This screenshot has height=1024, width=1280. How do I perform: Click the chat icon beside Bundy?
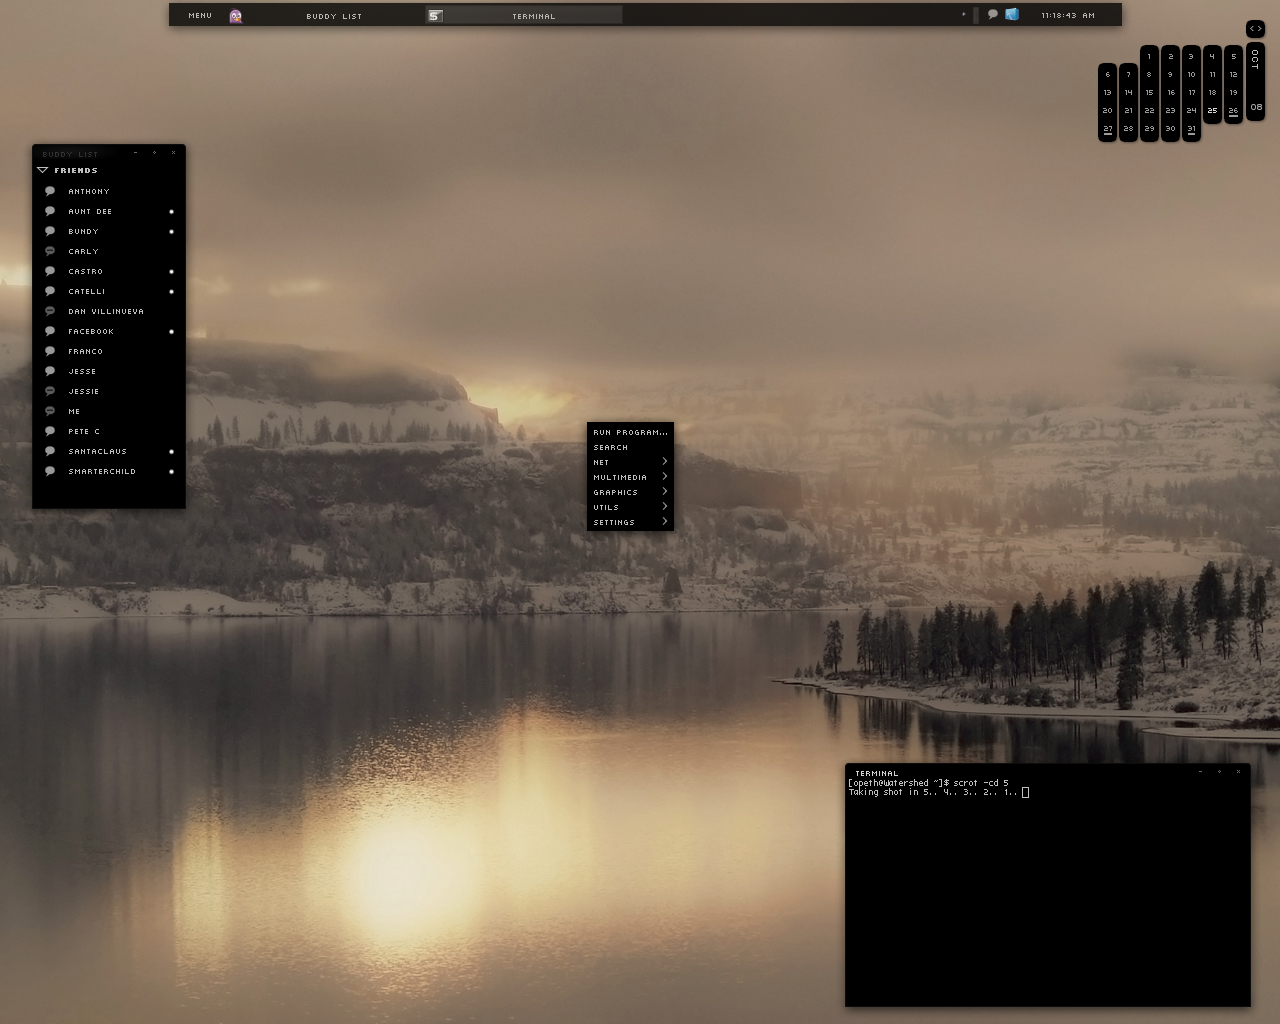(50, 231)
